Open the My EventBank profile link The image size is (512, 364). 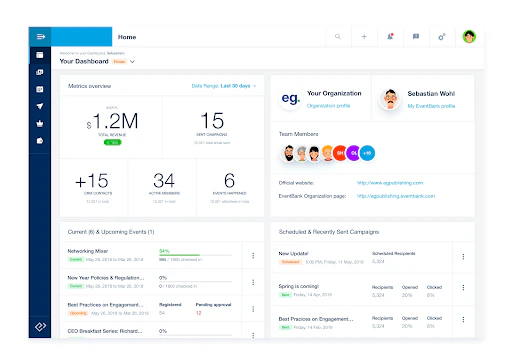431,106
